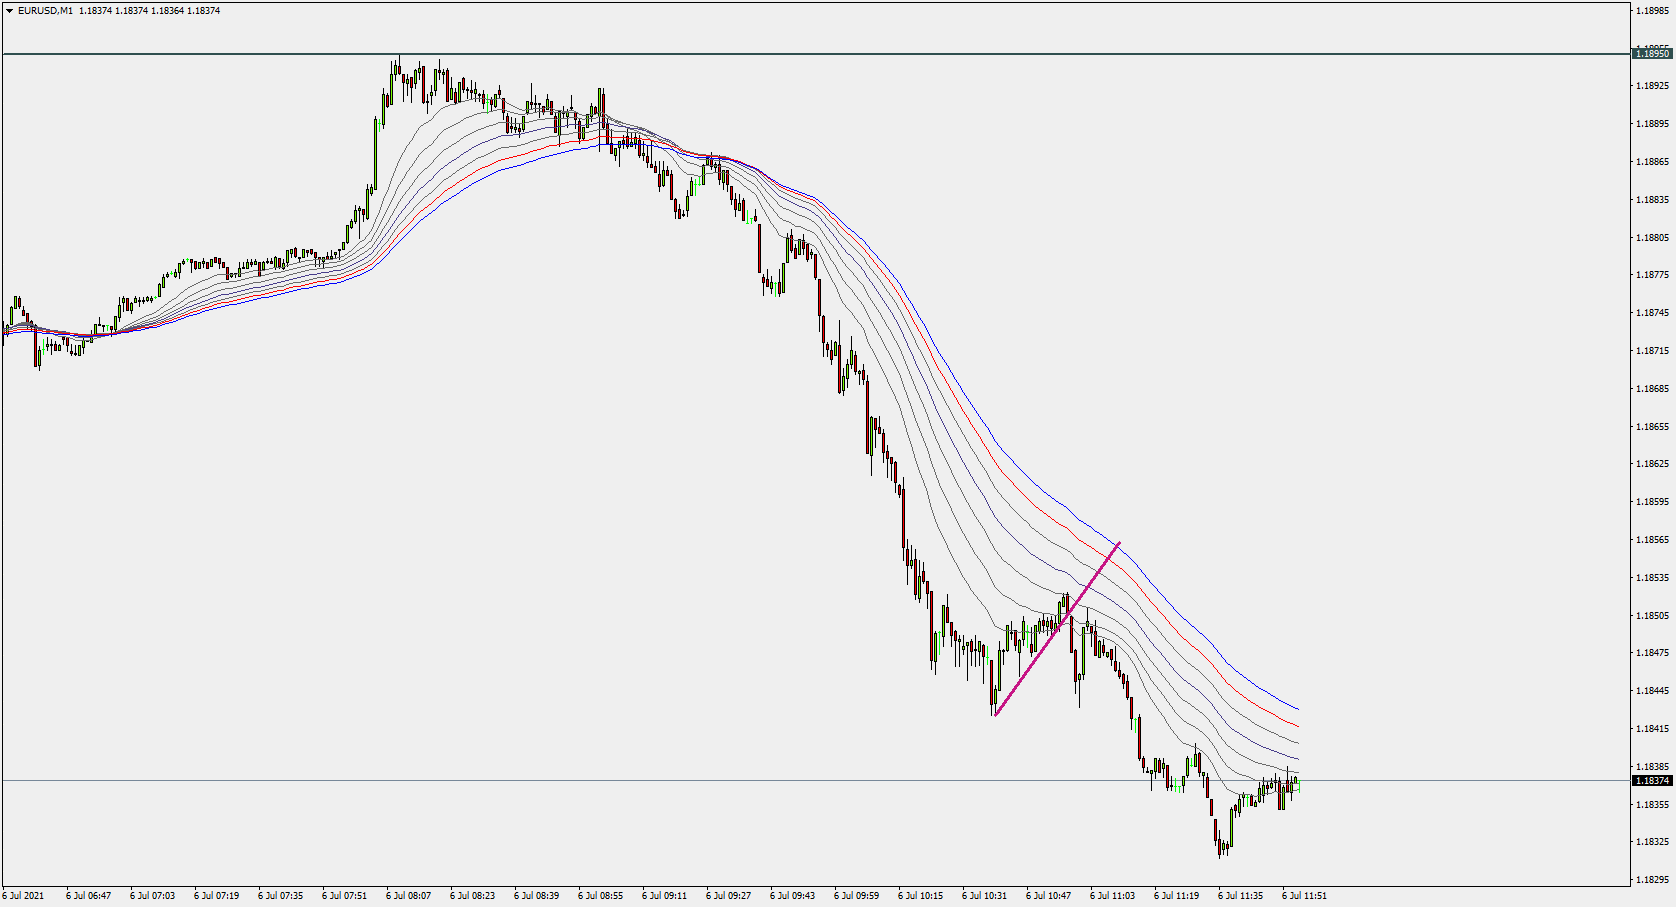This screenshot has width=1676, height=907.
Task: Click the 6 Jul 11:51 time label
Action: pos(1304,896)
